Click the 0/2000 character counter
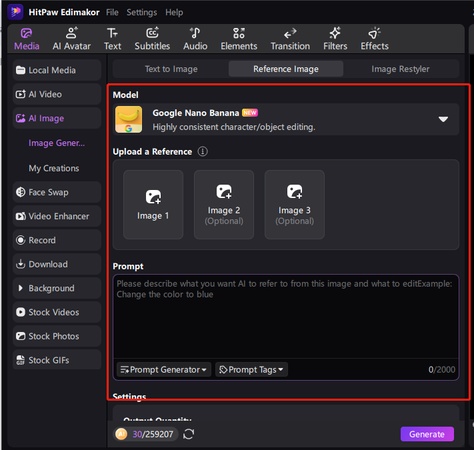This screenshot has height=450, width=474. click(442, 369)
